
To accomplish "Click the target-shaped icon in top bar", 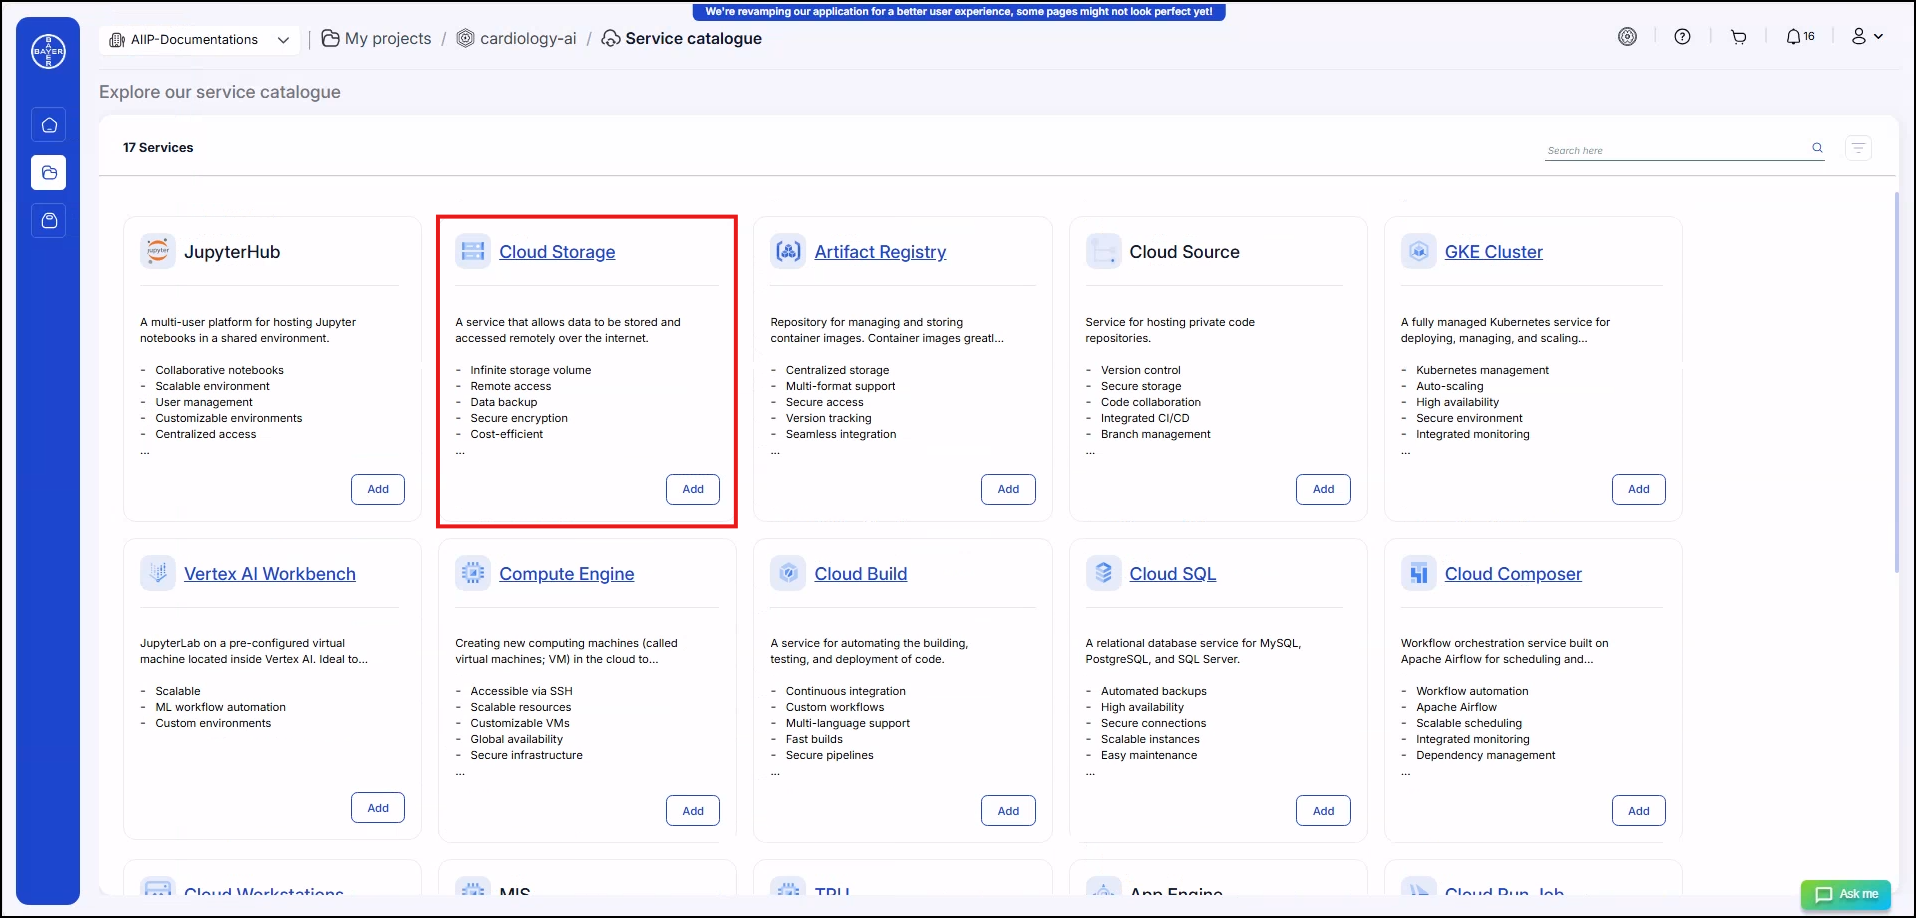I will [x=1628, y=37].
